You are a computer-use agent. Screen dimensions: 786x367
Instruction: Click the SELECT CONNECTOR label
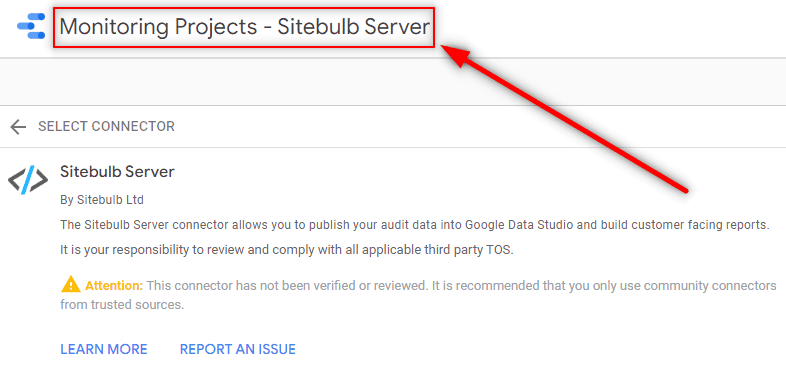106,126
